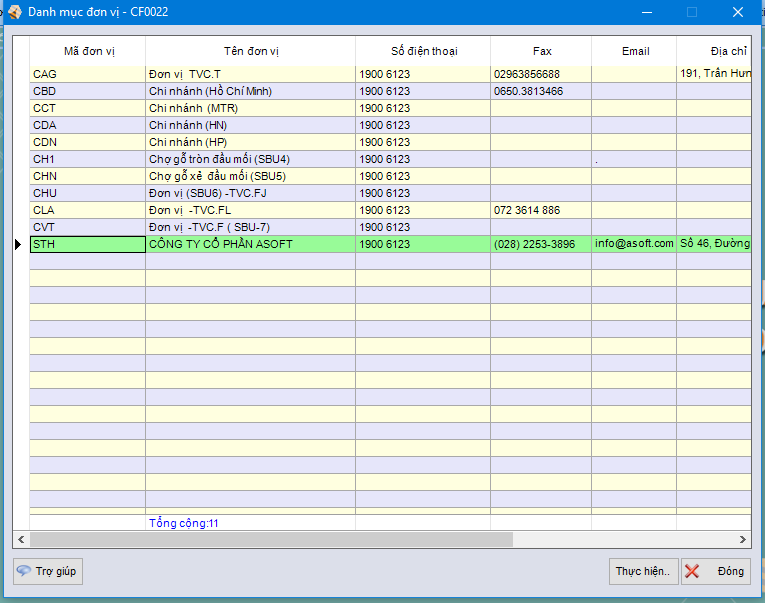Click the Đóng button
This screenshot has height=603, width=765.
(x=715, y=571)
